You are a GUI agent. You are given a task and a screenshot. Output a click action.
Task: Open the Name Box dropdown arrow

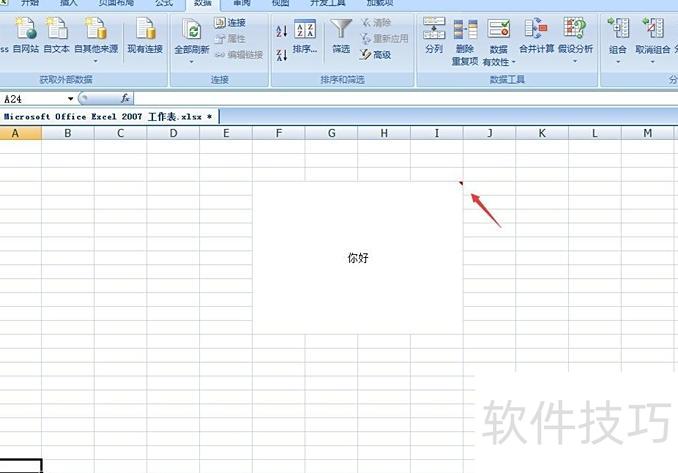pos(70,99)
